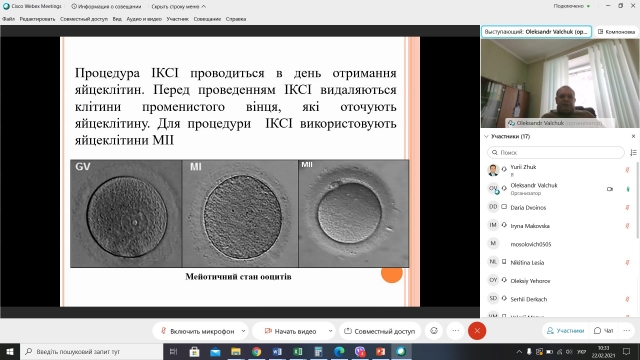Open the reactions smiley icon
Viewport: 640px width, 360px height.
point(434,331)
